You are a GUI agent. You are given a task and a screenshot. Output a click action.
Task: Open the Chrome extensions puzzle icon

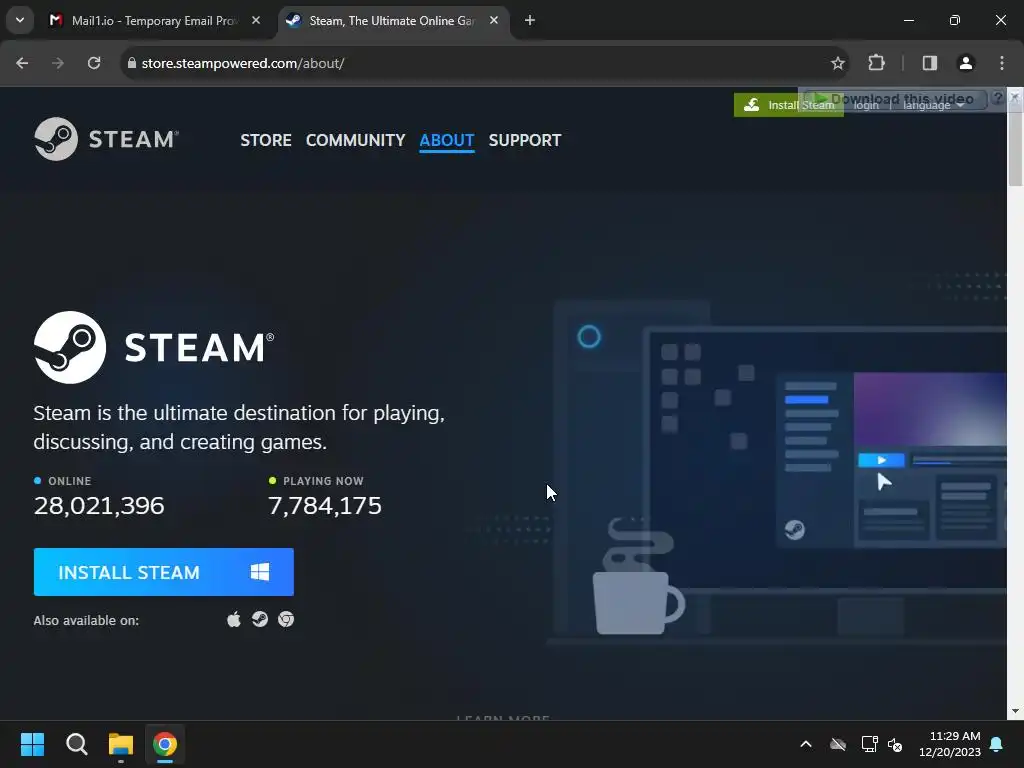(x=876, y=63)
